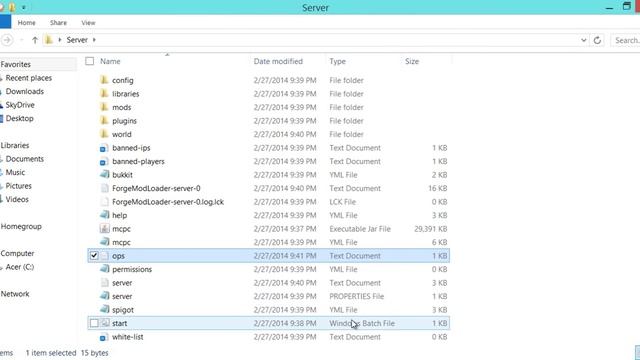Select Homegroup in navigation pane
The width and height of the screenshot is (640, 360).
coord(21,226)
